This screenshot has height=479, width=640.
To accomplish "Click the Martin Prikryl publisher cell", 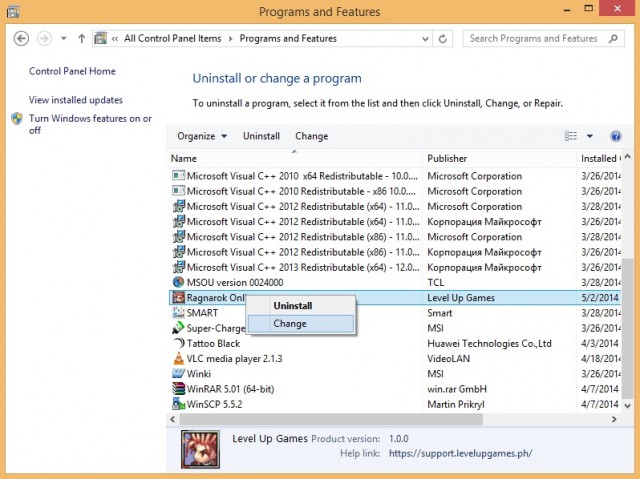I will click(456, 404).
